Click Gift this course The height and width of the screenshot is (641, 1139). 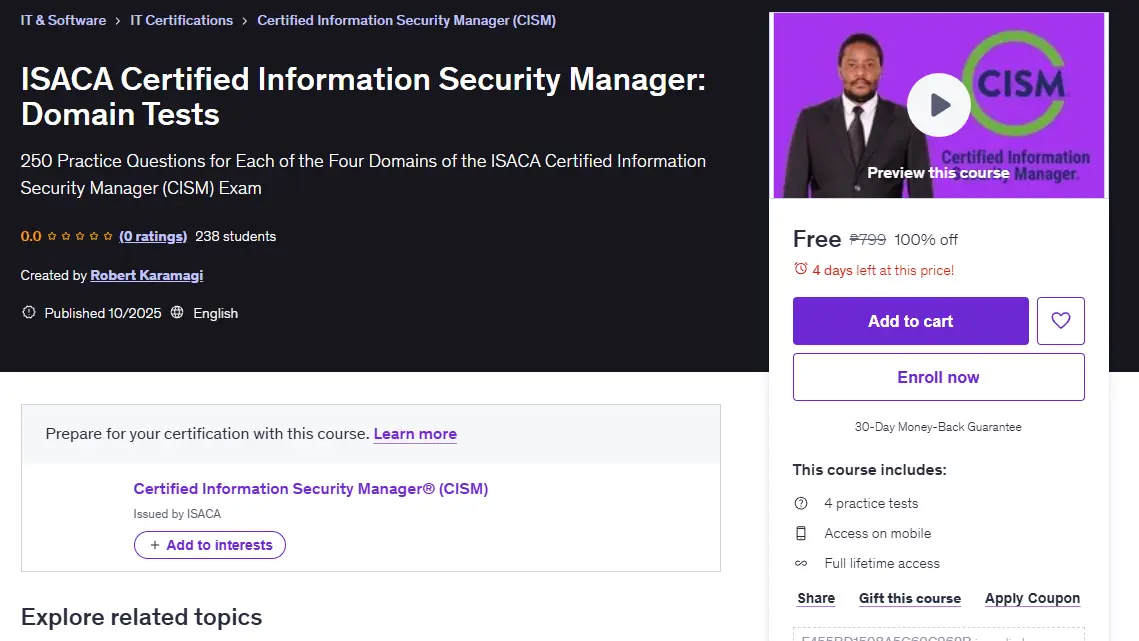[x=909, y=598]
